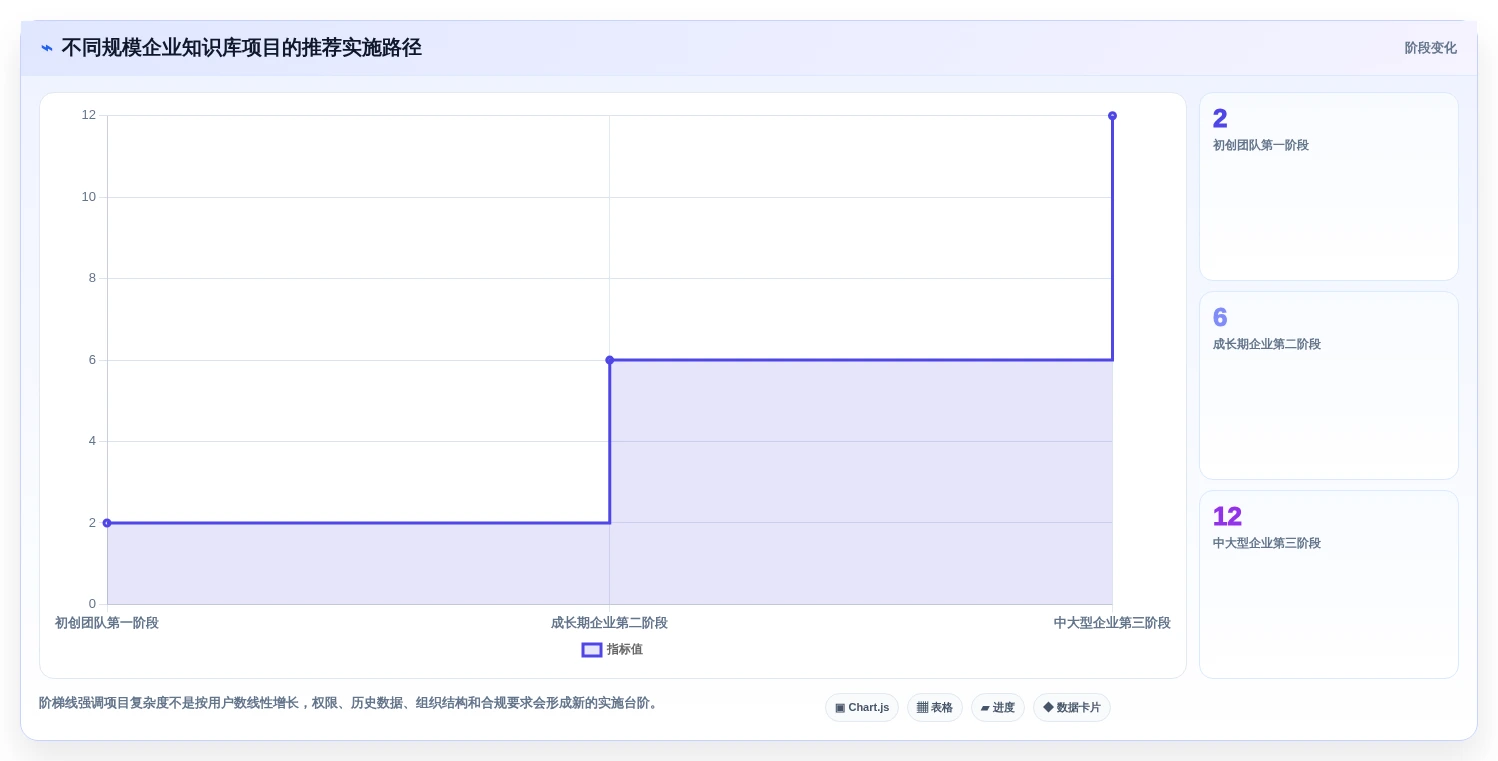Click the y-axis tick label 10

89,197
